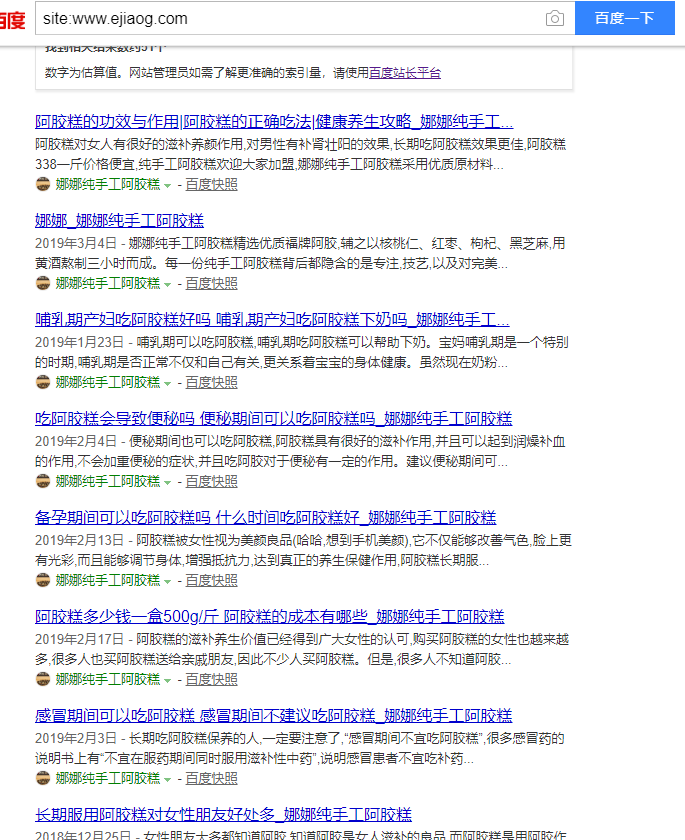
Task: Open result 长期服用阿胶糕对女性朋友好处多 title link
Action: pos(223,815)
